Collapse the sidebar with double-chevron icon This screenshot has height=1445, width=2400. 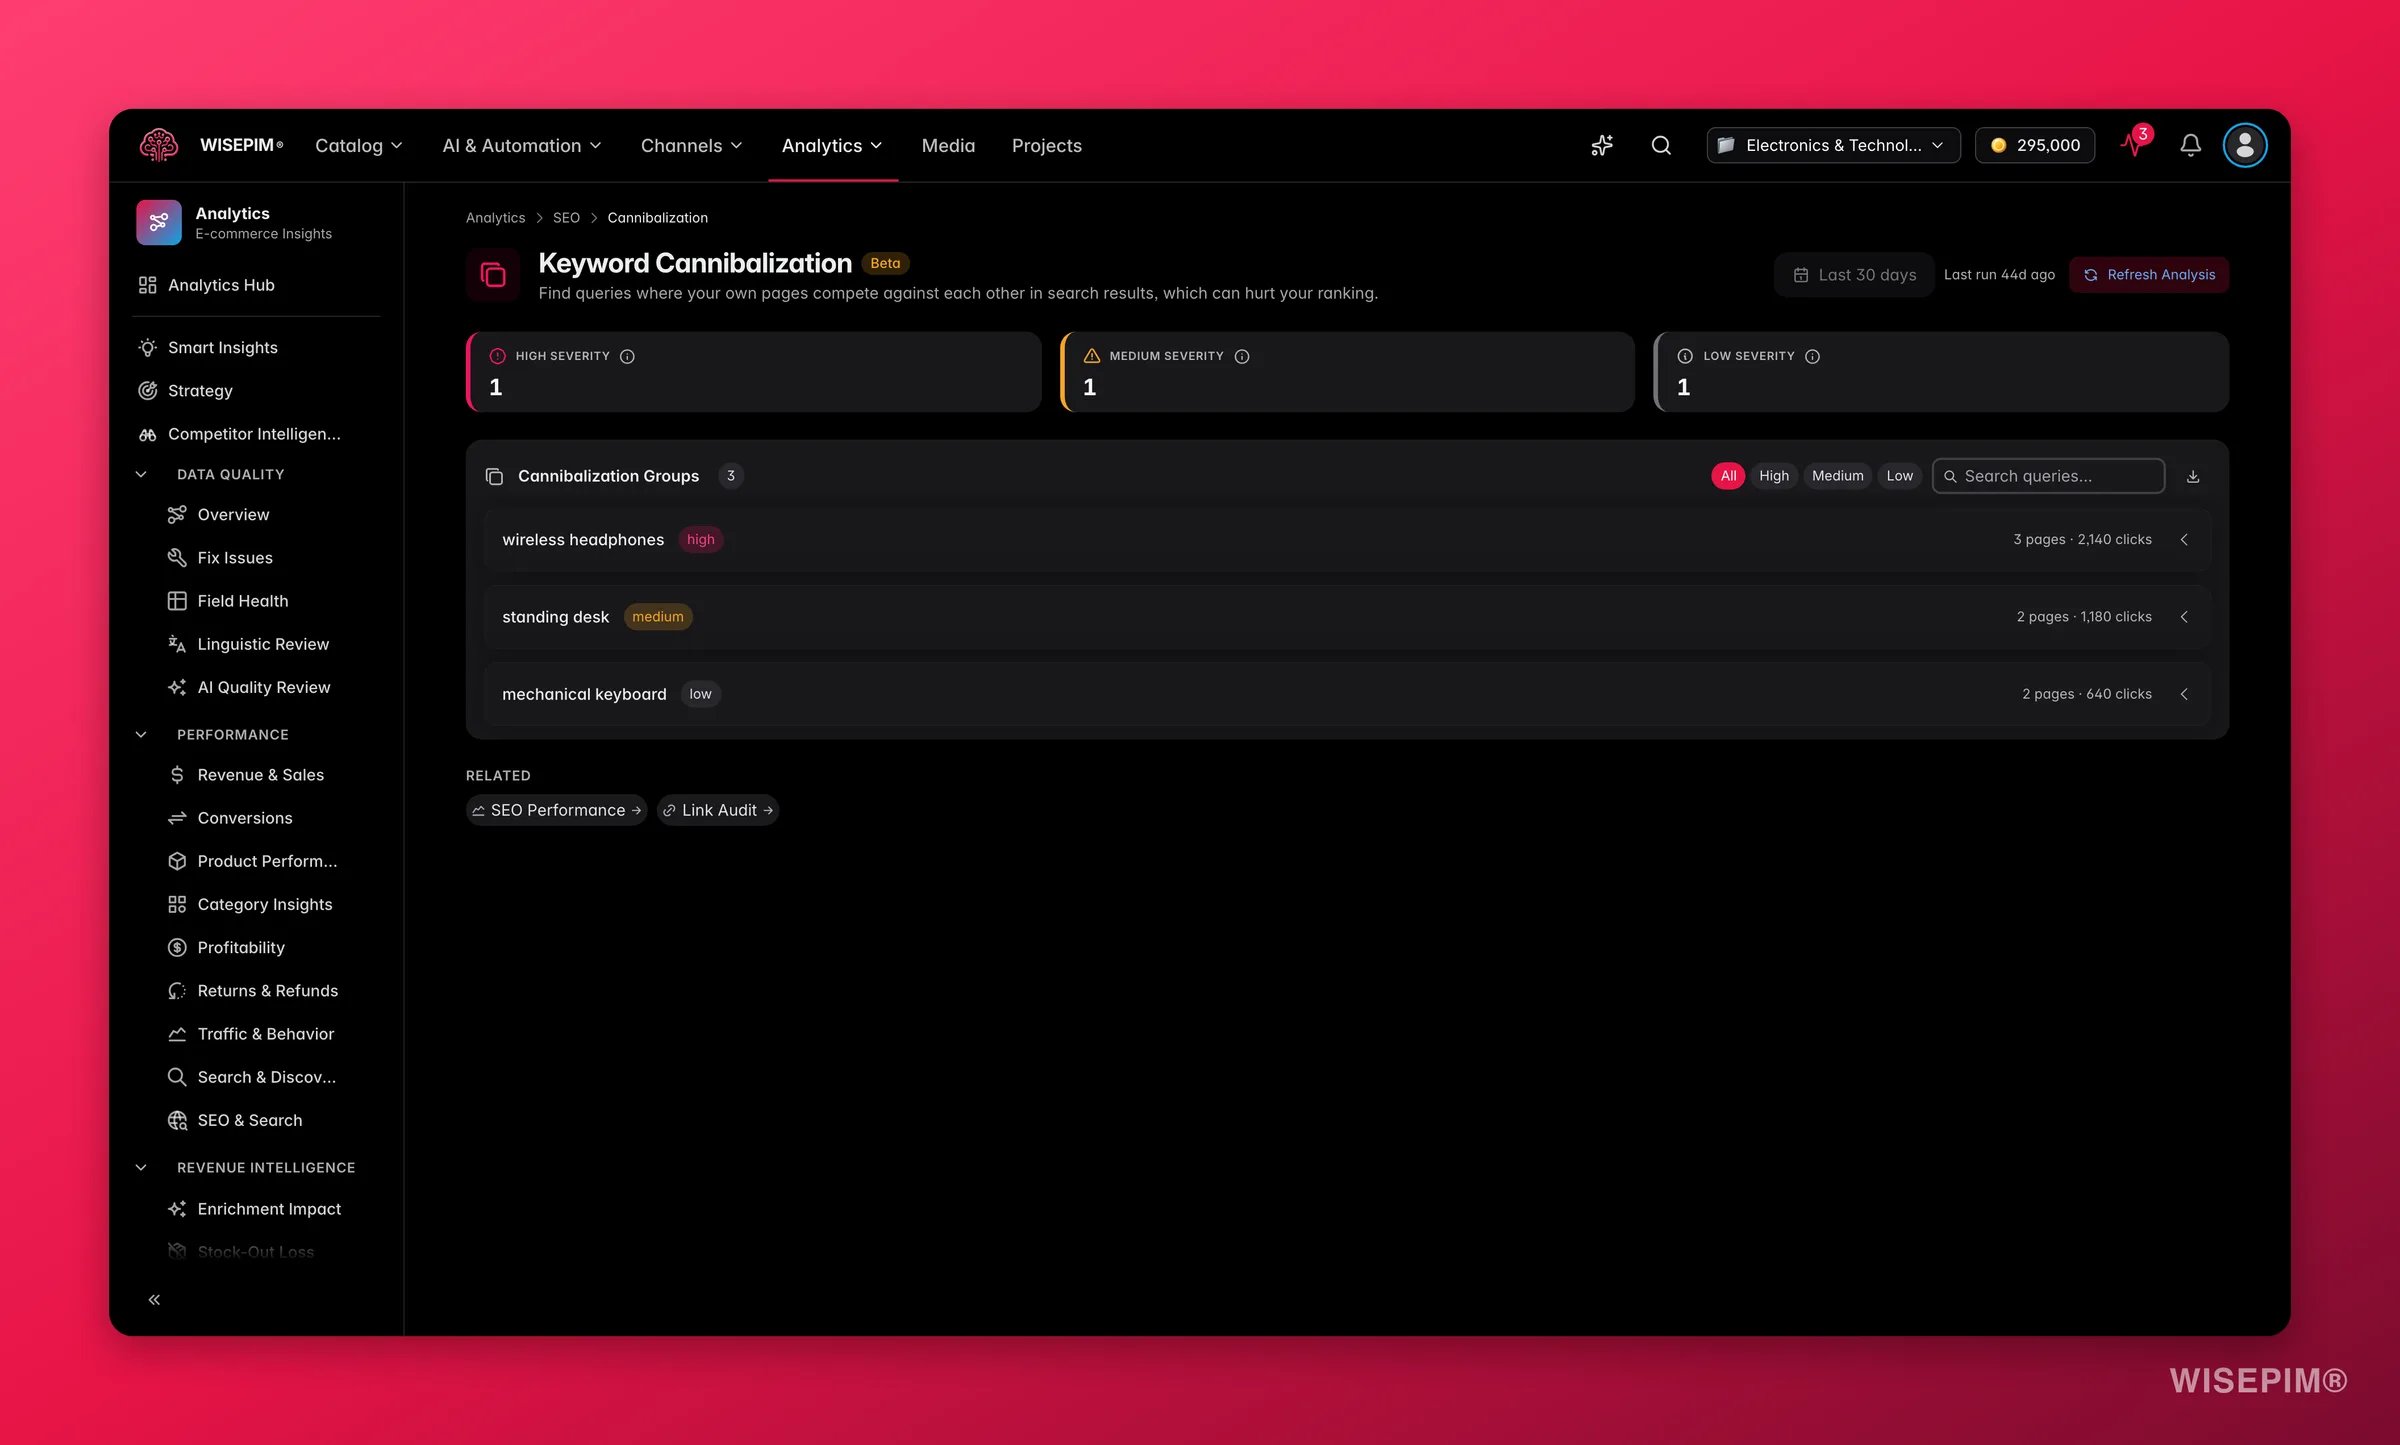[154, 1299]
